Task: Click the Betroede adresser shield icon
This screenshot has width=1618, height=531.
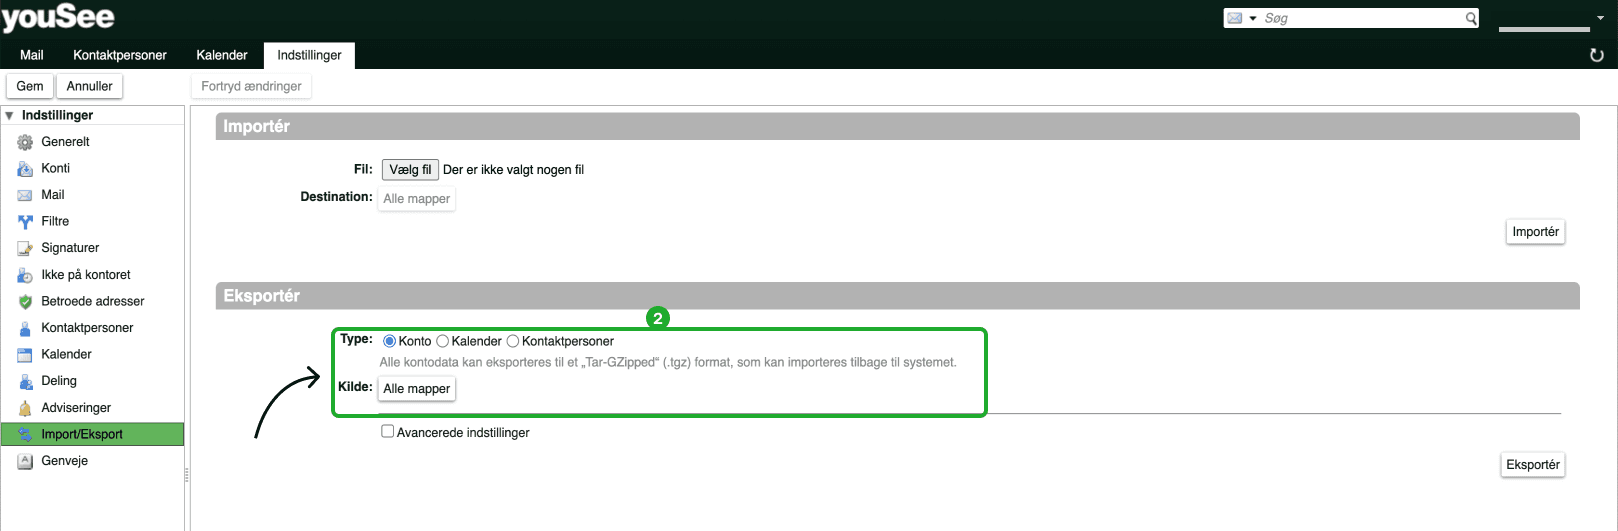Action: coord(25,302)
